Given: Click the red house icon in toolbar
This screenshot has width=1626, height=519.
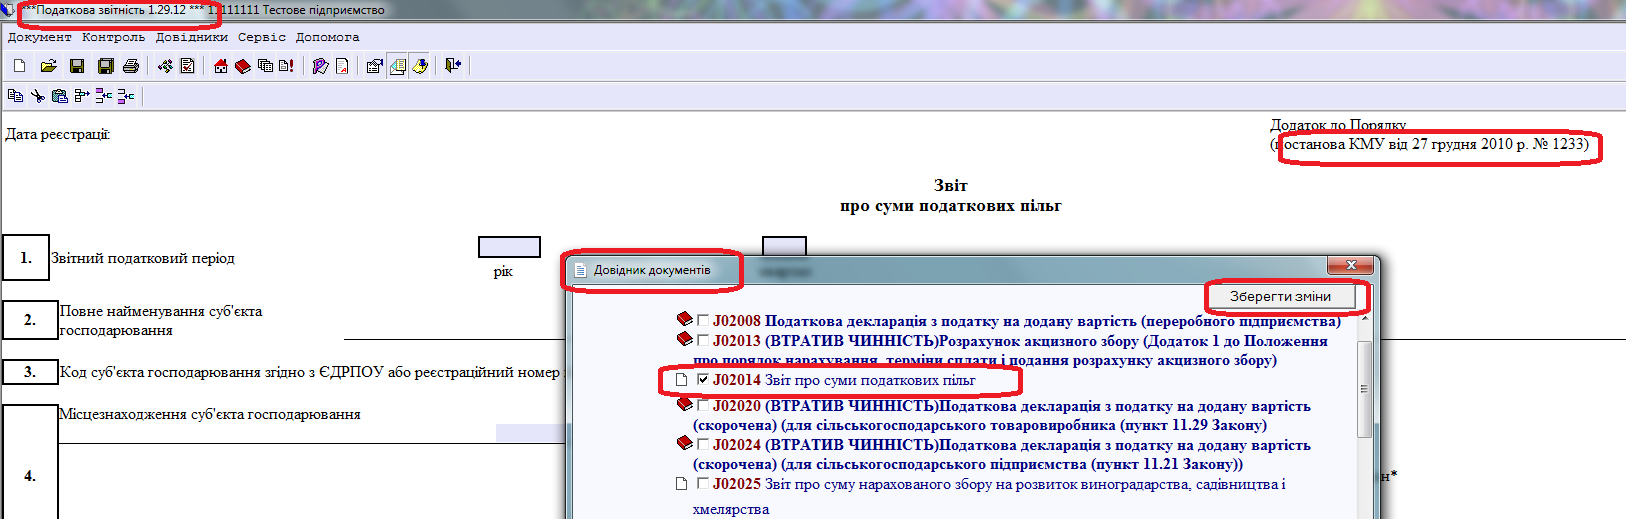Looking at the screenshot, I should pos(221,66).
